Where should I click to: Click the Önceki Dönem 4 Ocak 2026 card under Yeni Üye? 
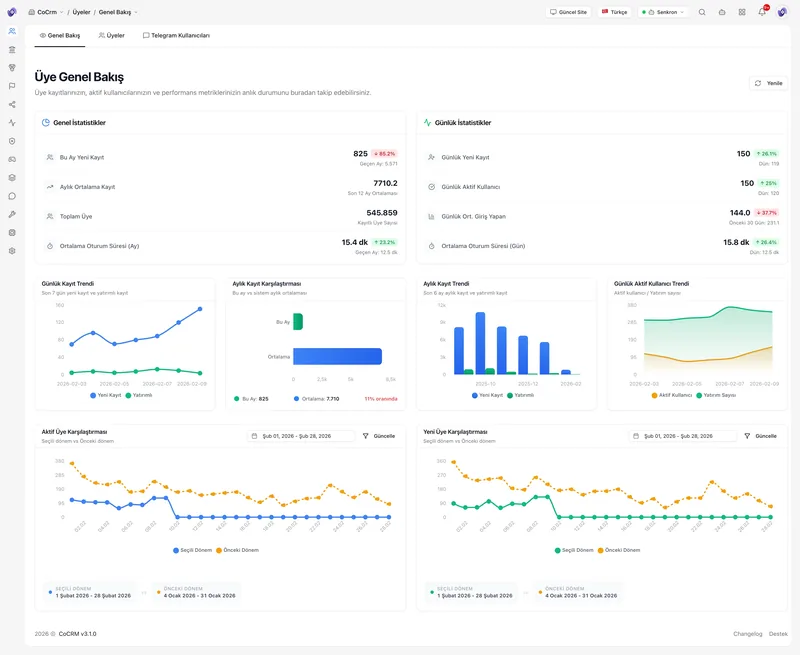point(578,592)
